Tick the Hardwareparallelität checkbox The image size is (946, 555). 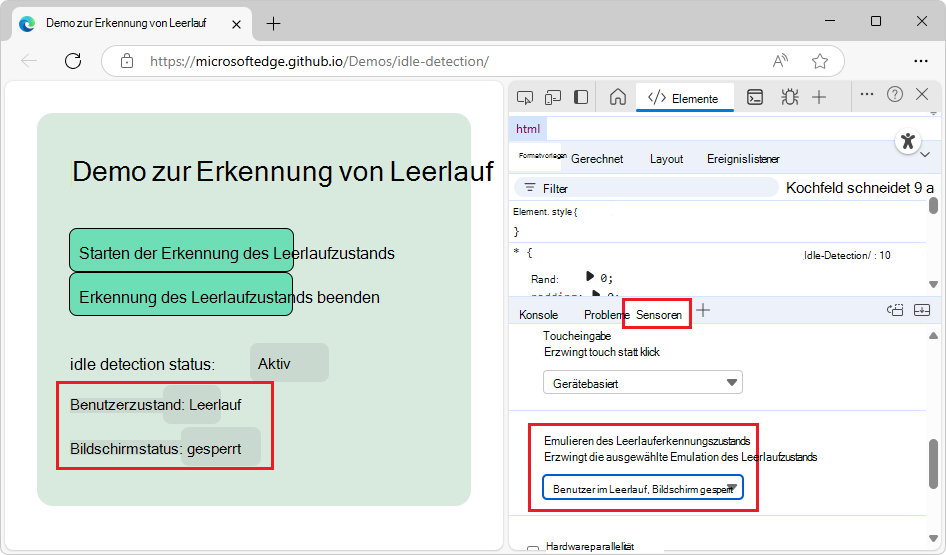tap(533, 549)
